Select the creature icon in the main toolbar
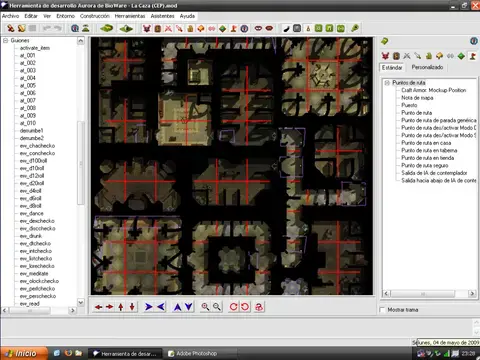480x360 pixels. [x=146, y=29]
